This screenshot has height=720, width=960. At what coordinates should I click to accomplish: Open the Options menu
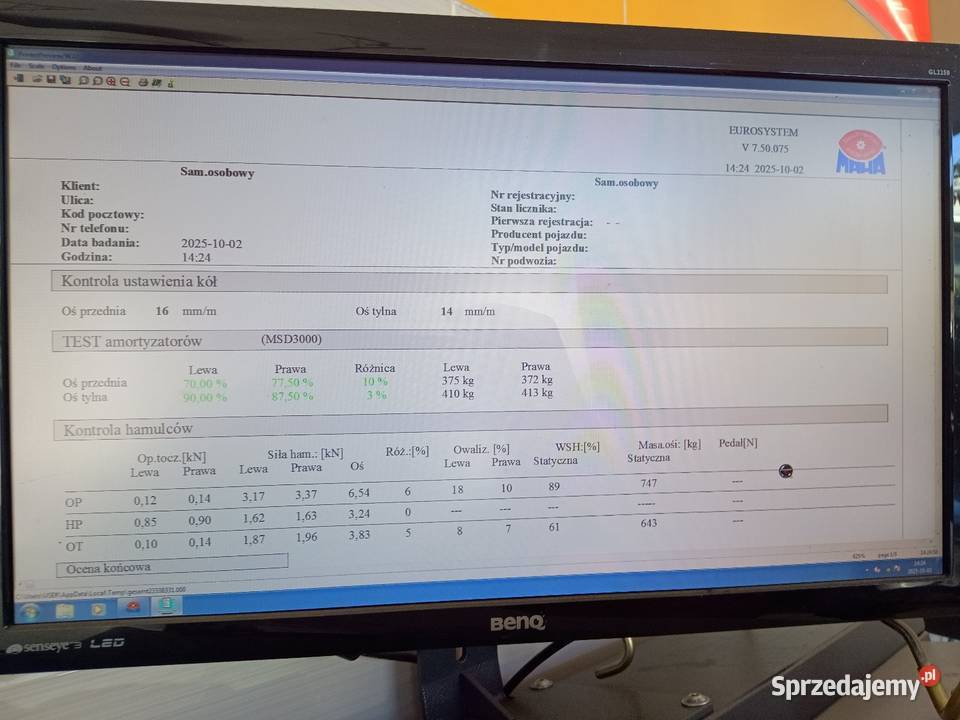[x=62, y=67]
